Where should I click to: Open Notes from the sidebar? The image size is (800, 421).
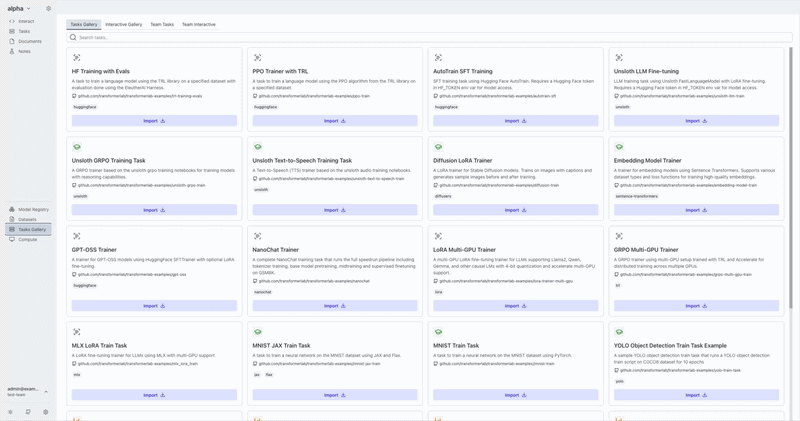(x=24, y=51)
